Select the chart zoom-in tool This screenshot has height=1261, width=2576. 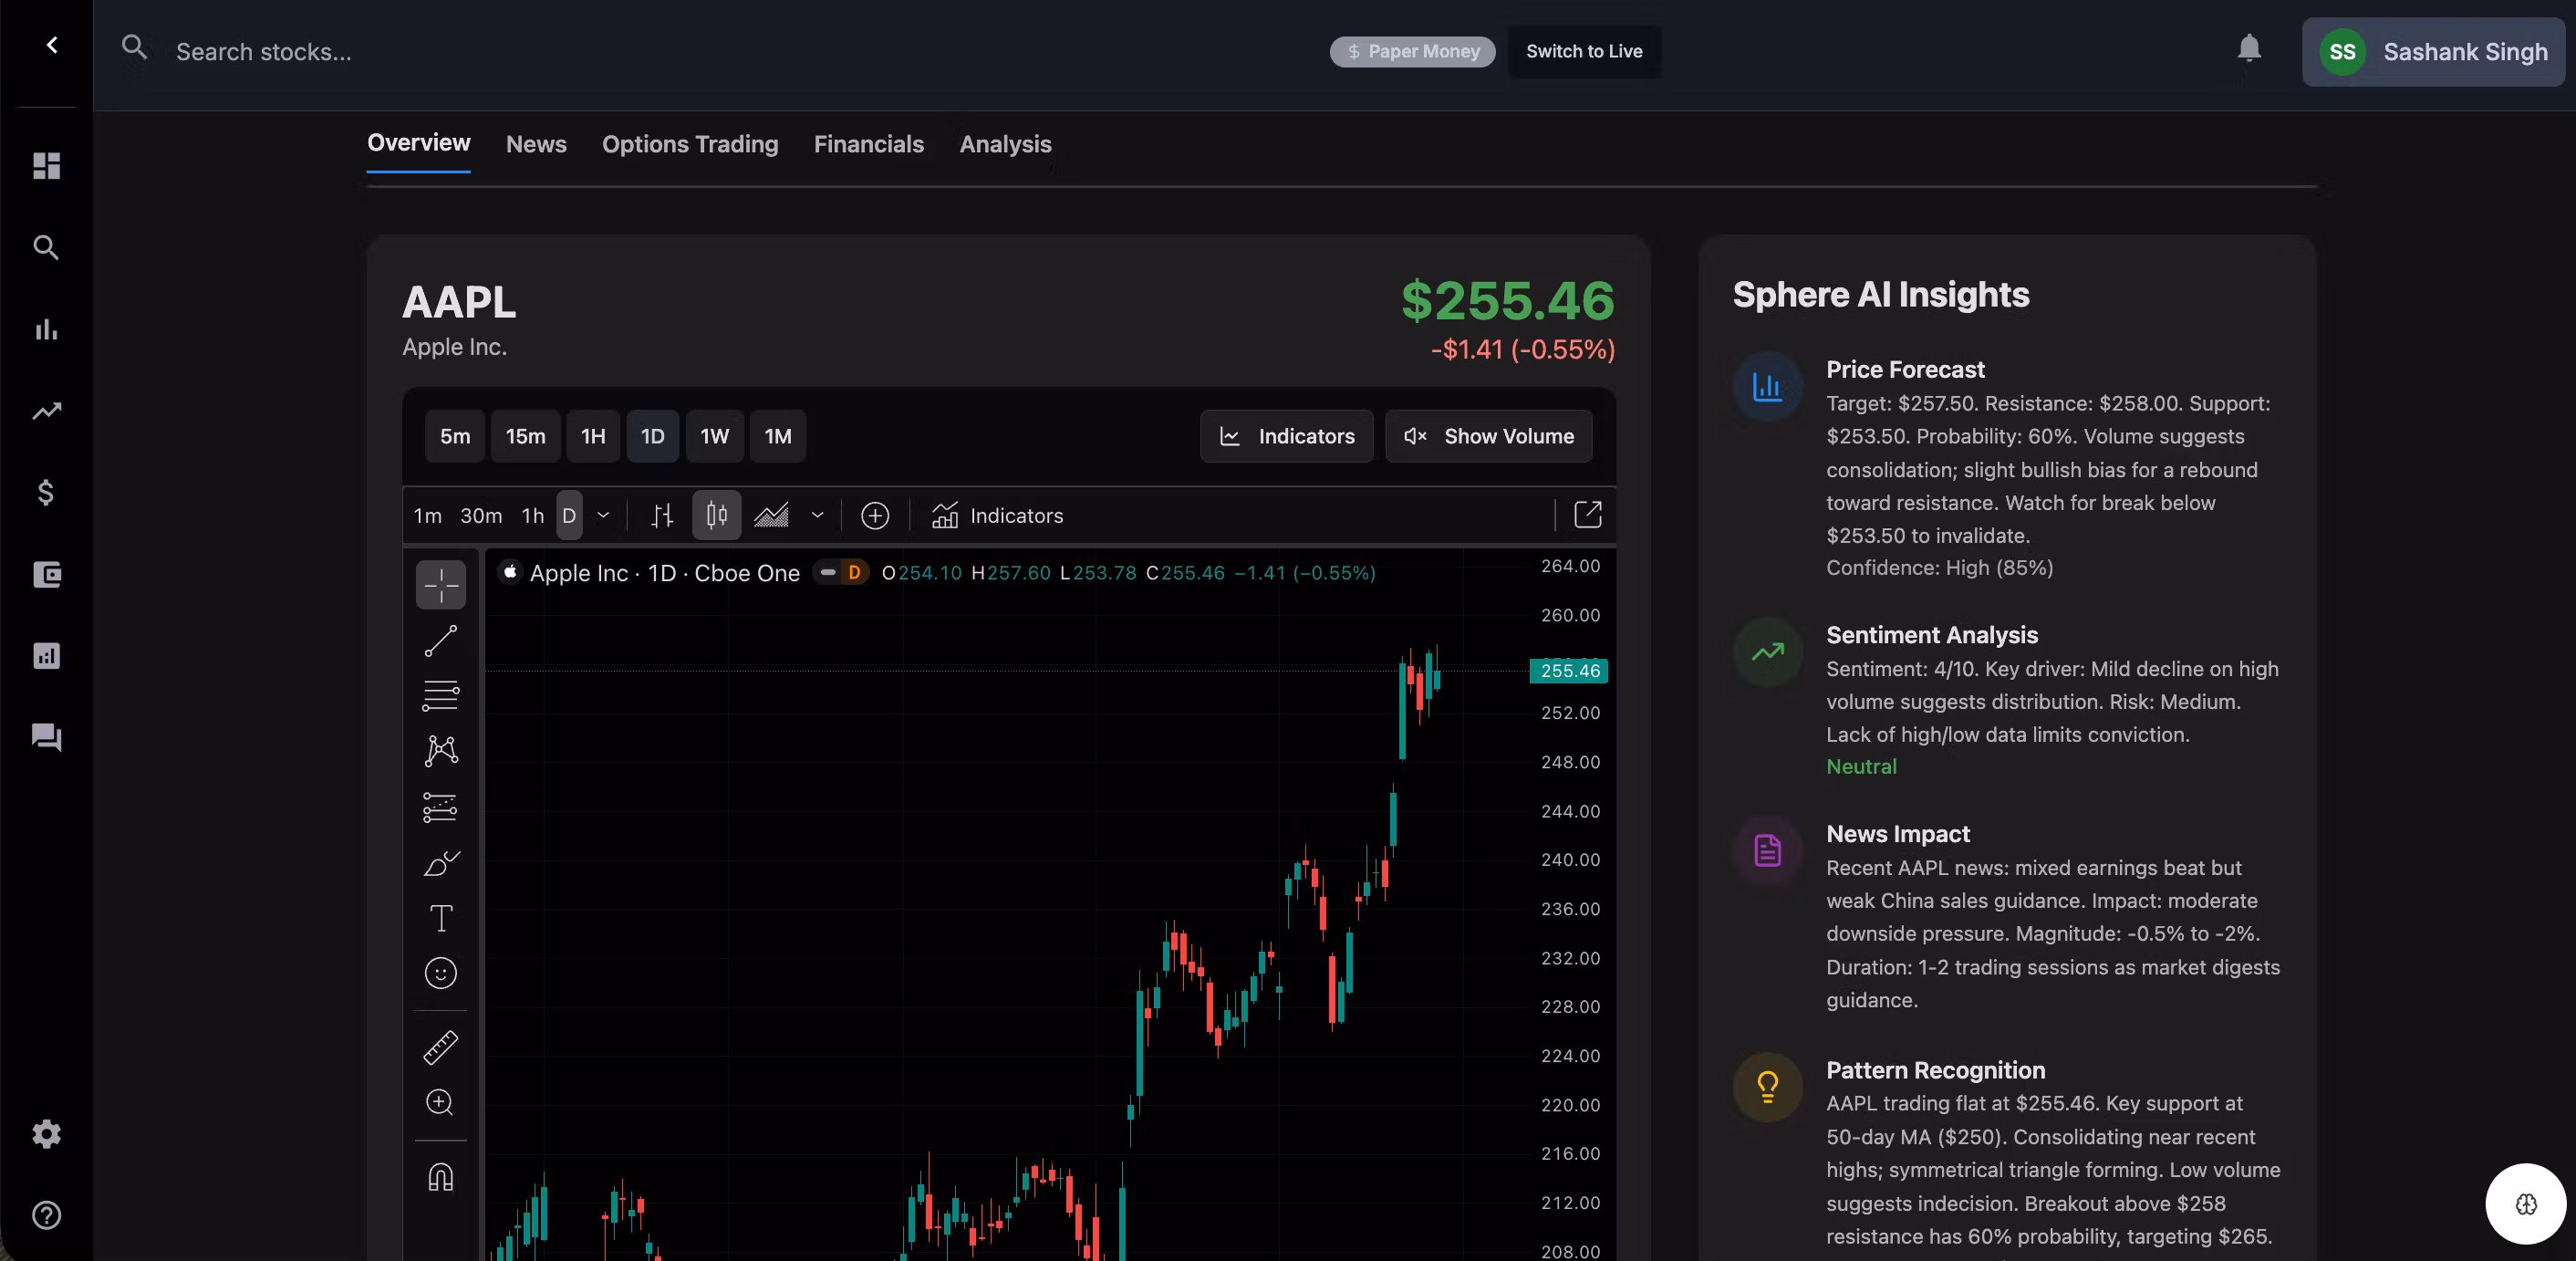441,1102
